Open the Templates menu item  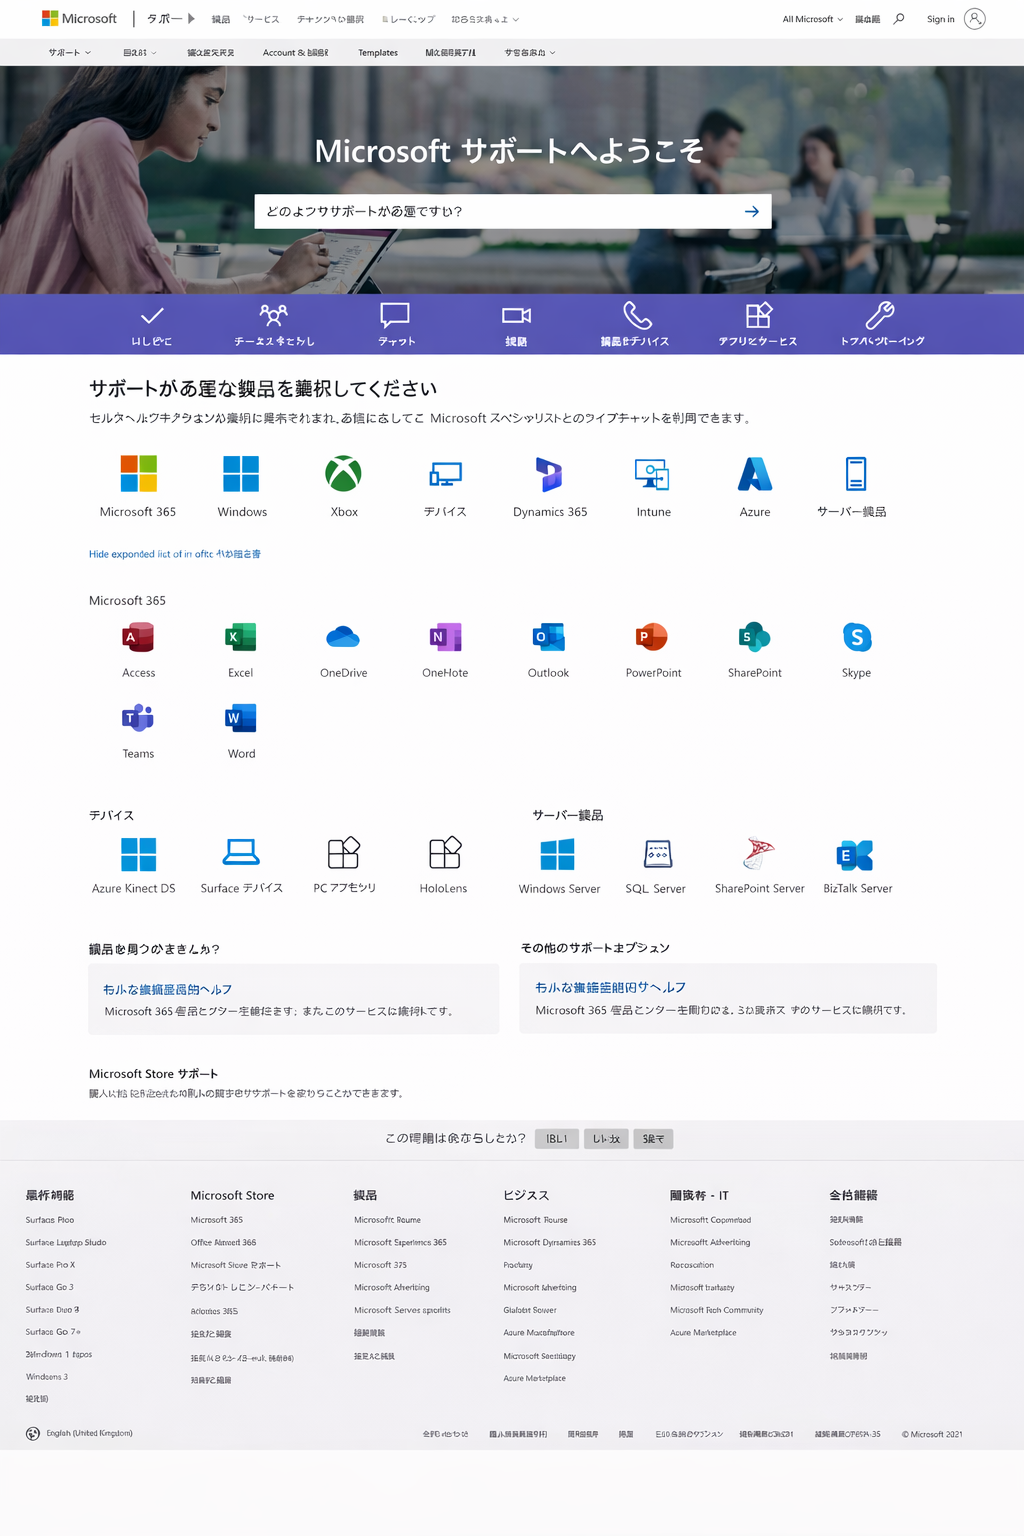click(378, 53)
